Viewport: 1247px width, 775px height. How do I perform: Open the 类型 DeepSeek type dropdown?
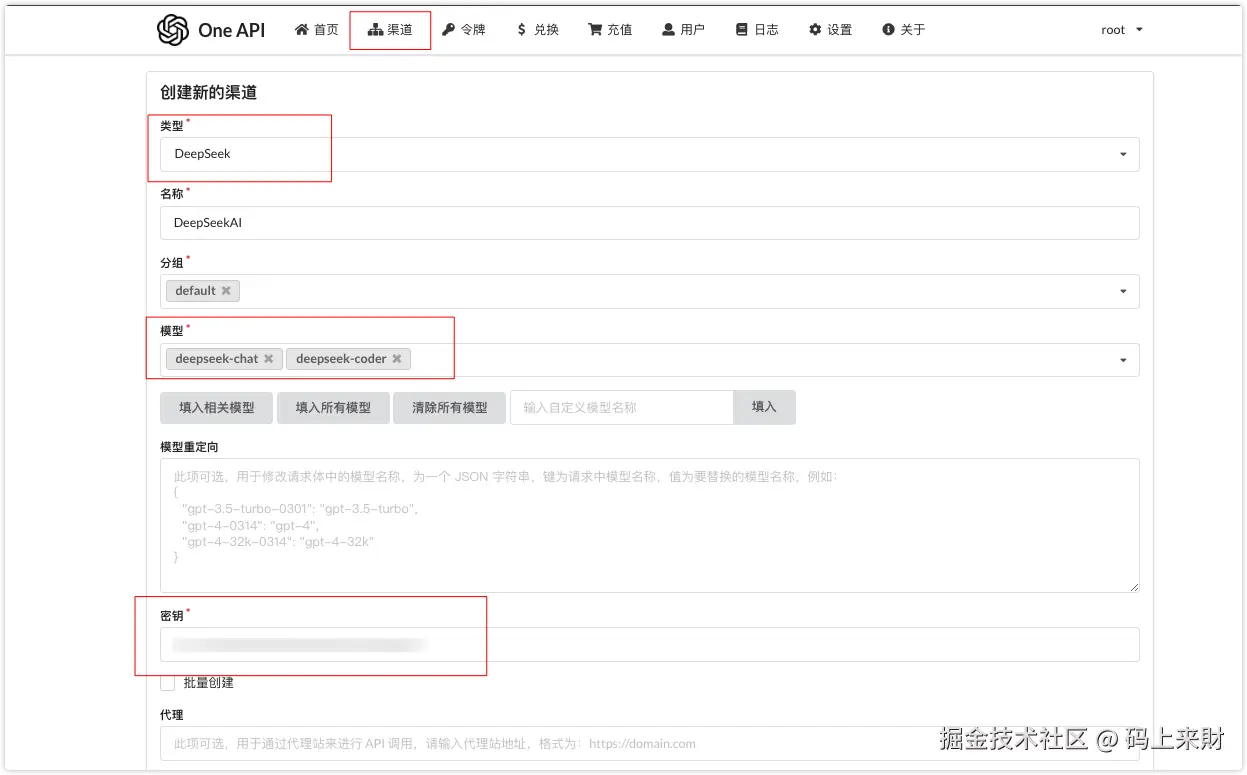649,154
